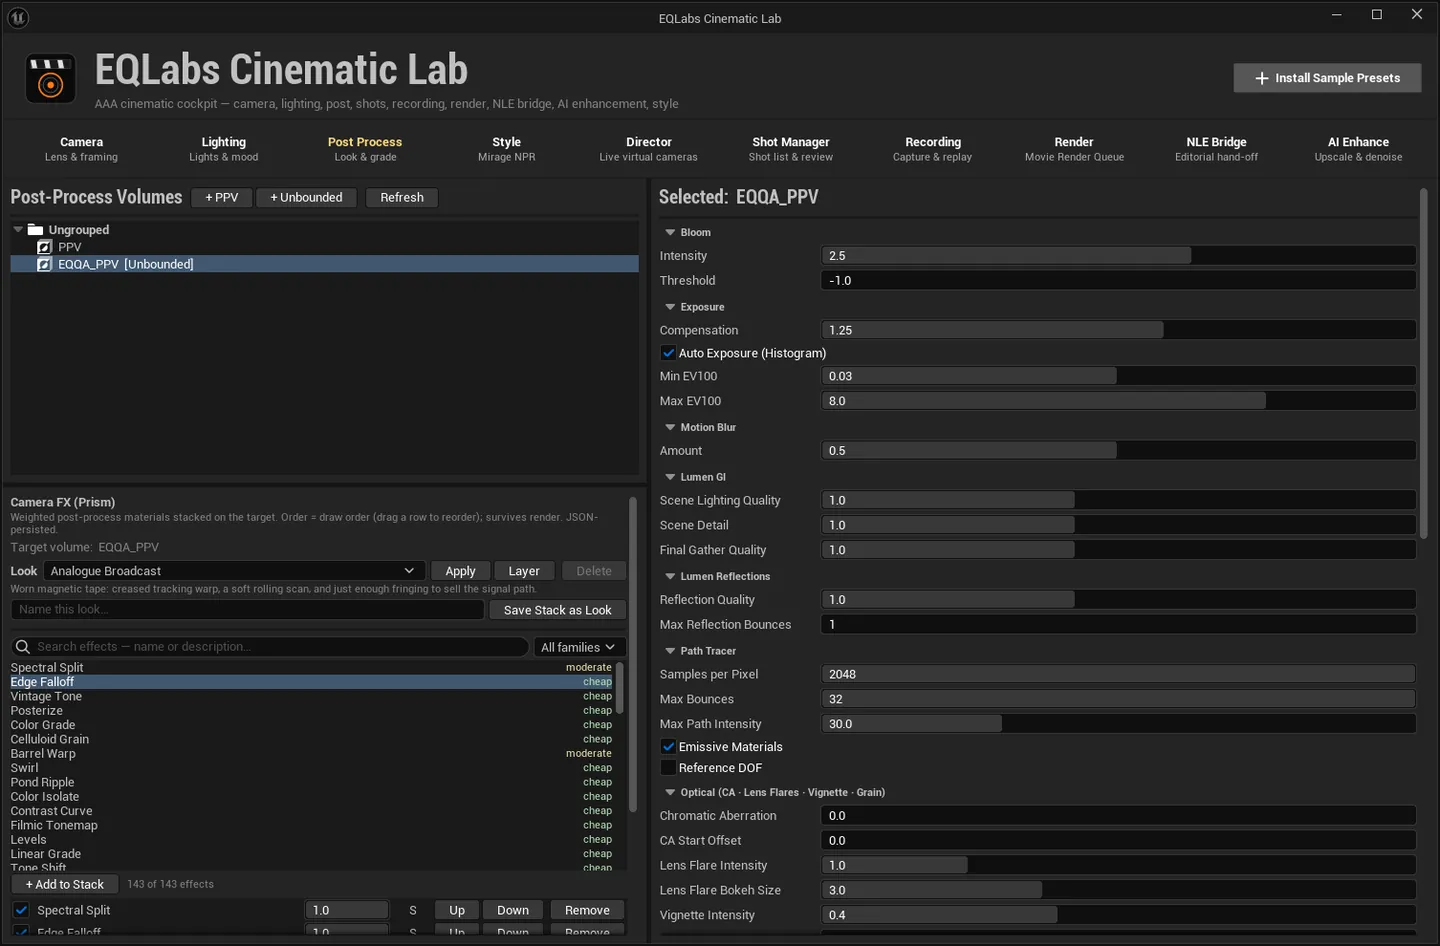Viewport: 1440px width, 946px height.
Task: Switch to the NLE Bridge tab
Action: pyautogui.click(x=1216, y=149)
